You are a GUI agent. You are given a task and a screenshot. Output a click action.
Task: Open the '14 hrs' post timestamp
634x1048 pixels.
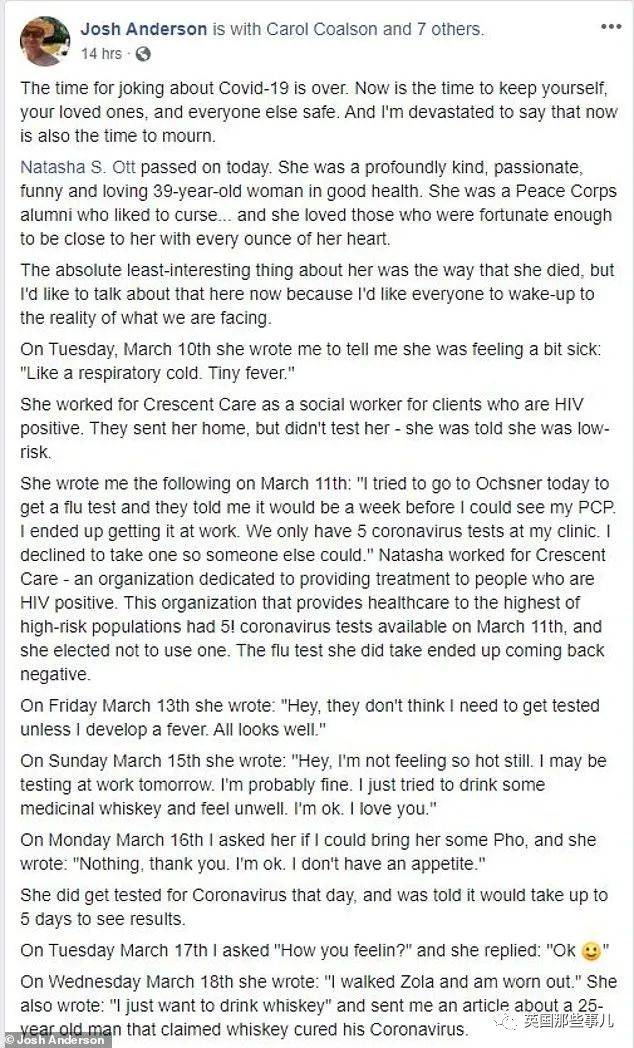[x=101, y=54]
